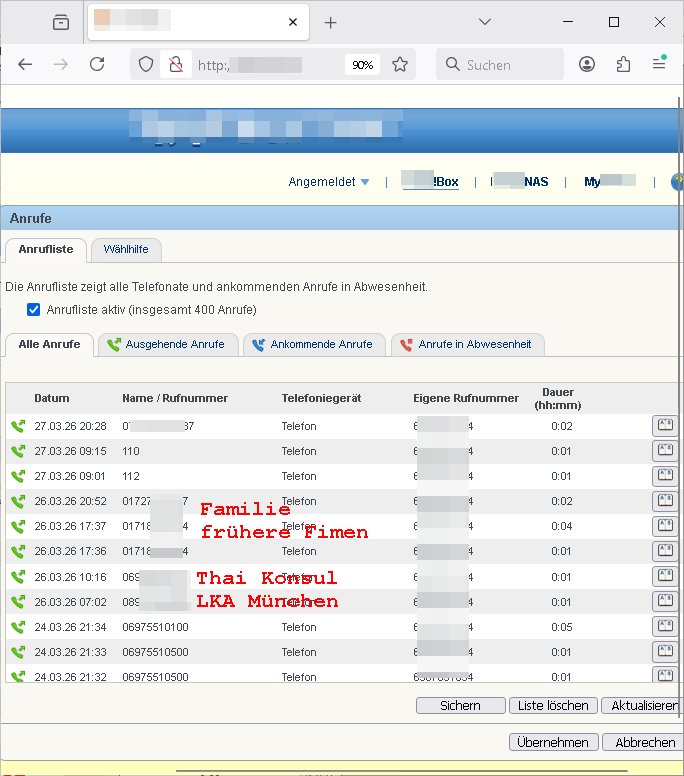Adjust the 90% zoom level indicator
The image size is (684, 776).
(x=362, y=64)
